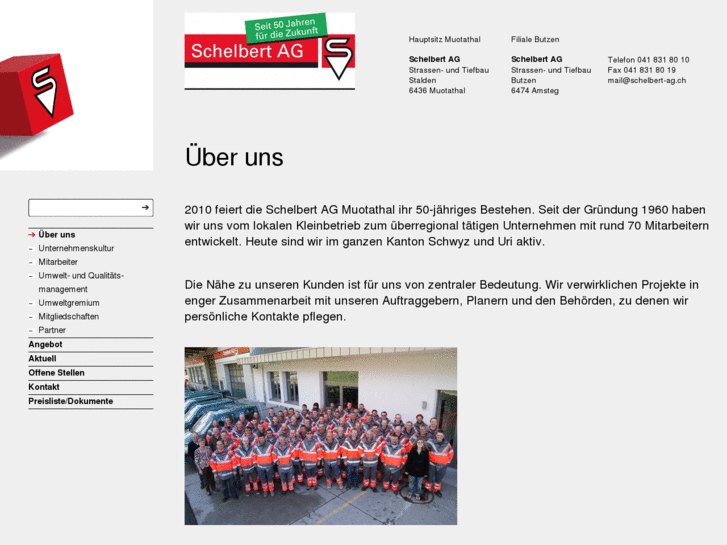Screen dimensions: 727x545
Task: Go to the Partner submenu entry
Action: pyautogui.click(x=52, y=330)
